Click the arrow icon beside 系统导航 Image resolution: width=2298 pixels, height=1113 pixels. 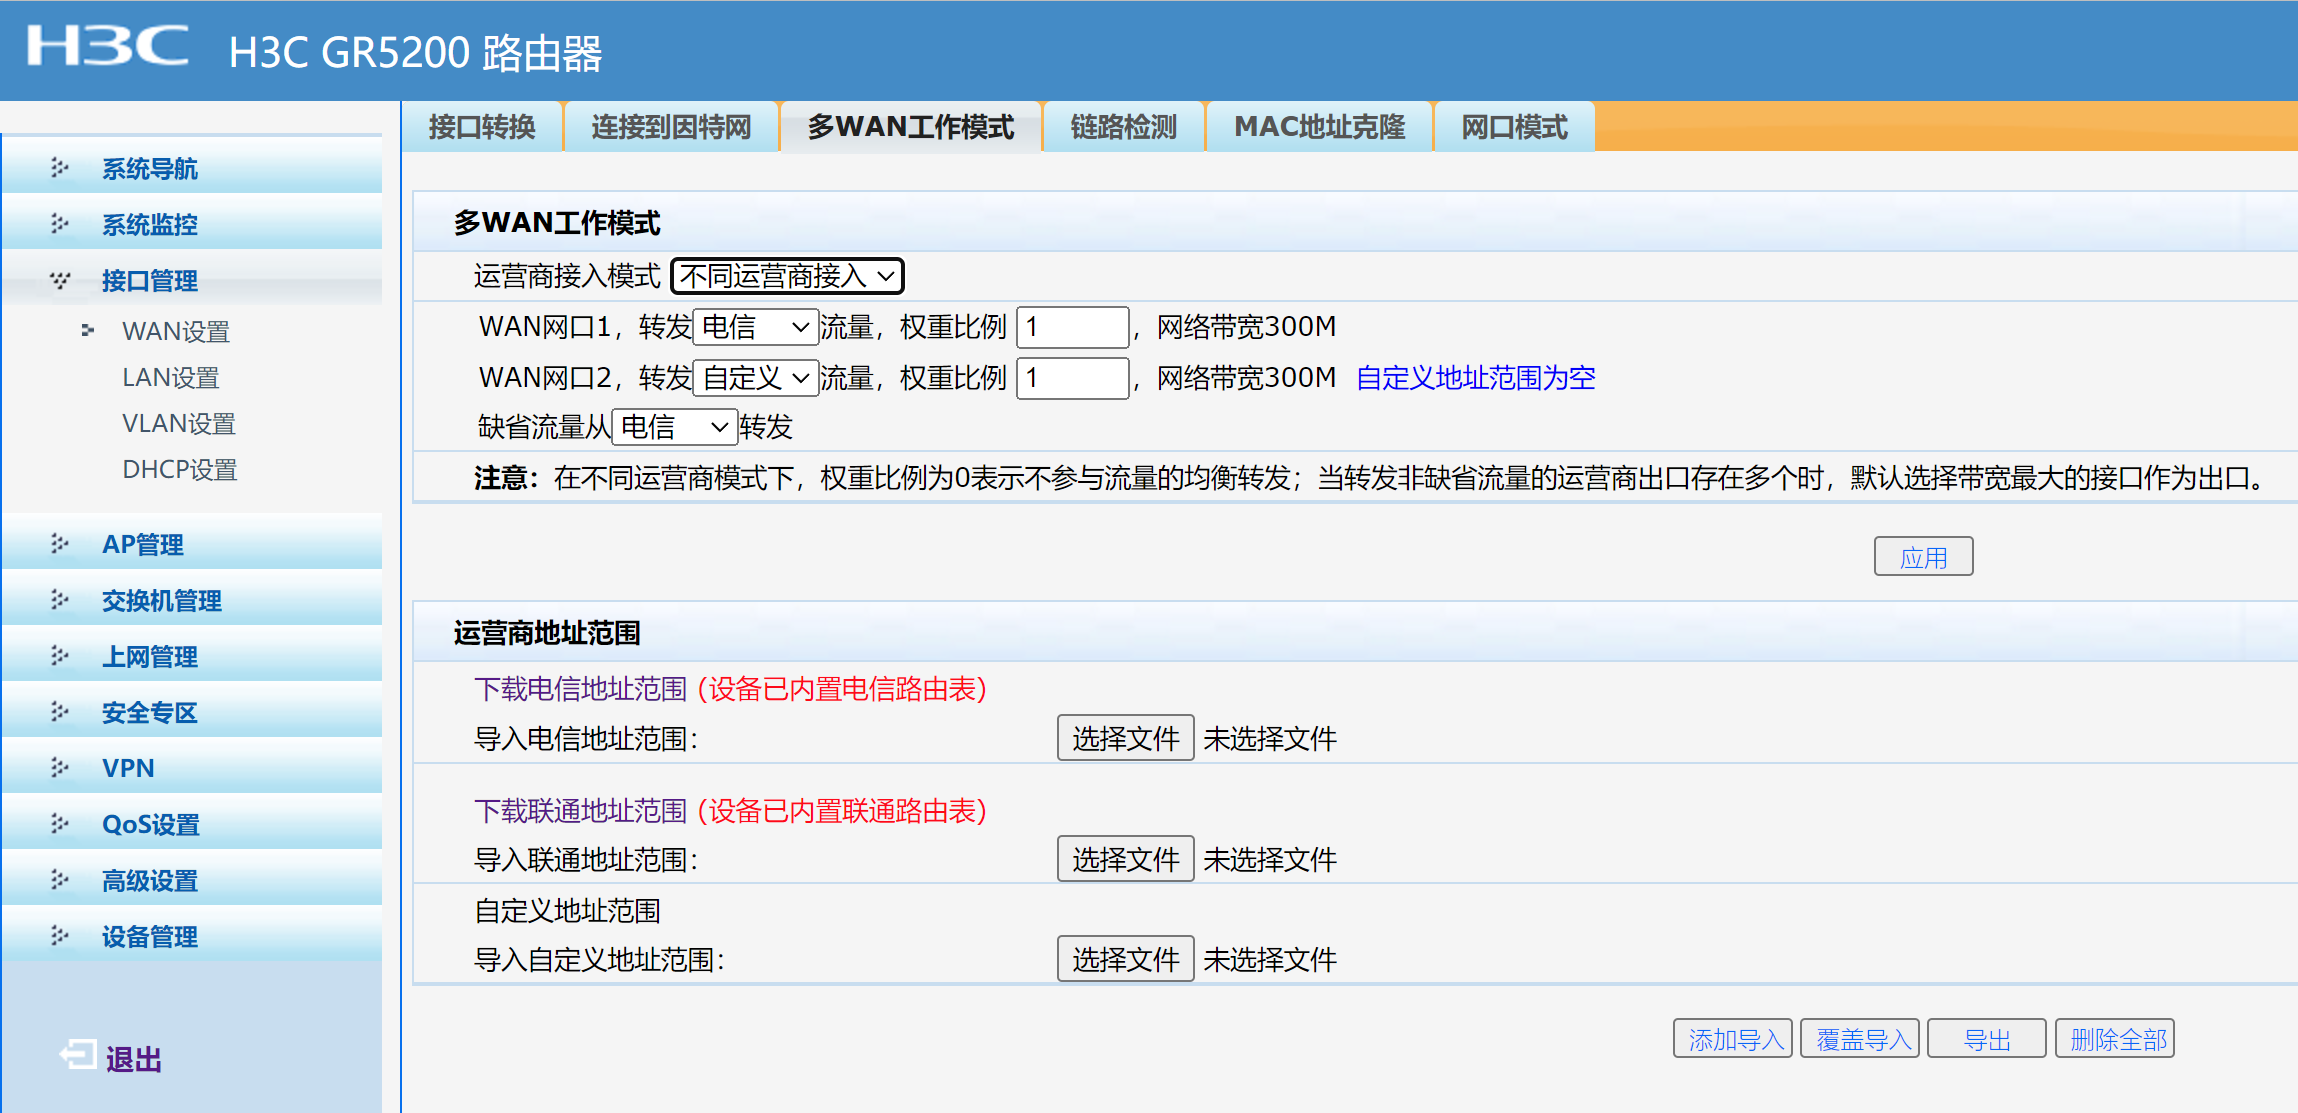pos(60,168)
